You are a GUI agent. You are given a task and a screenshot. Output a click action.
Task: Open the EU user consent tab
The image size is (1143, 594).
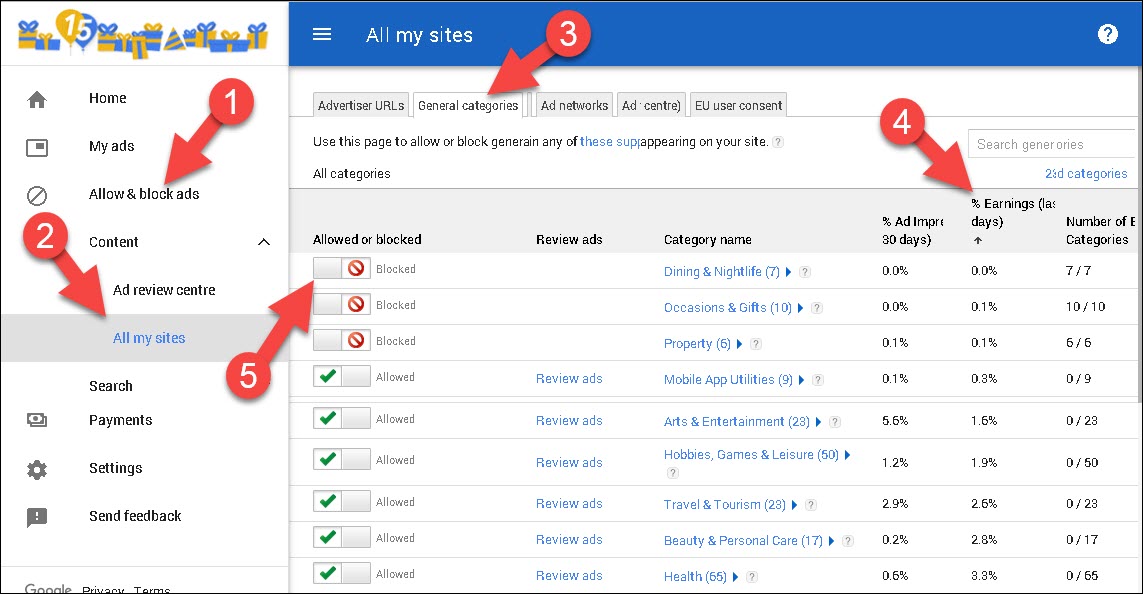(739, 105)
